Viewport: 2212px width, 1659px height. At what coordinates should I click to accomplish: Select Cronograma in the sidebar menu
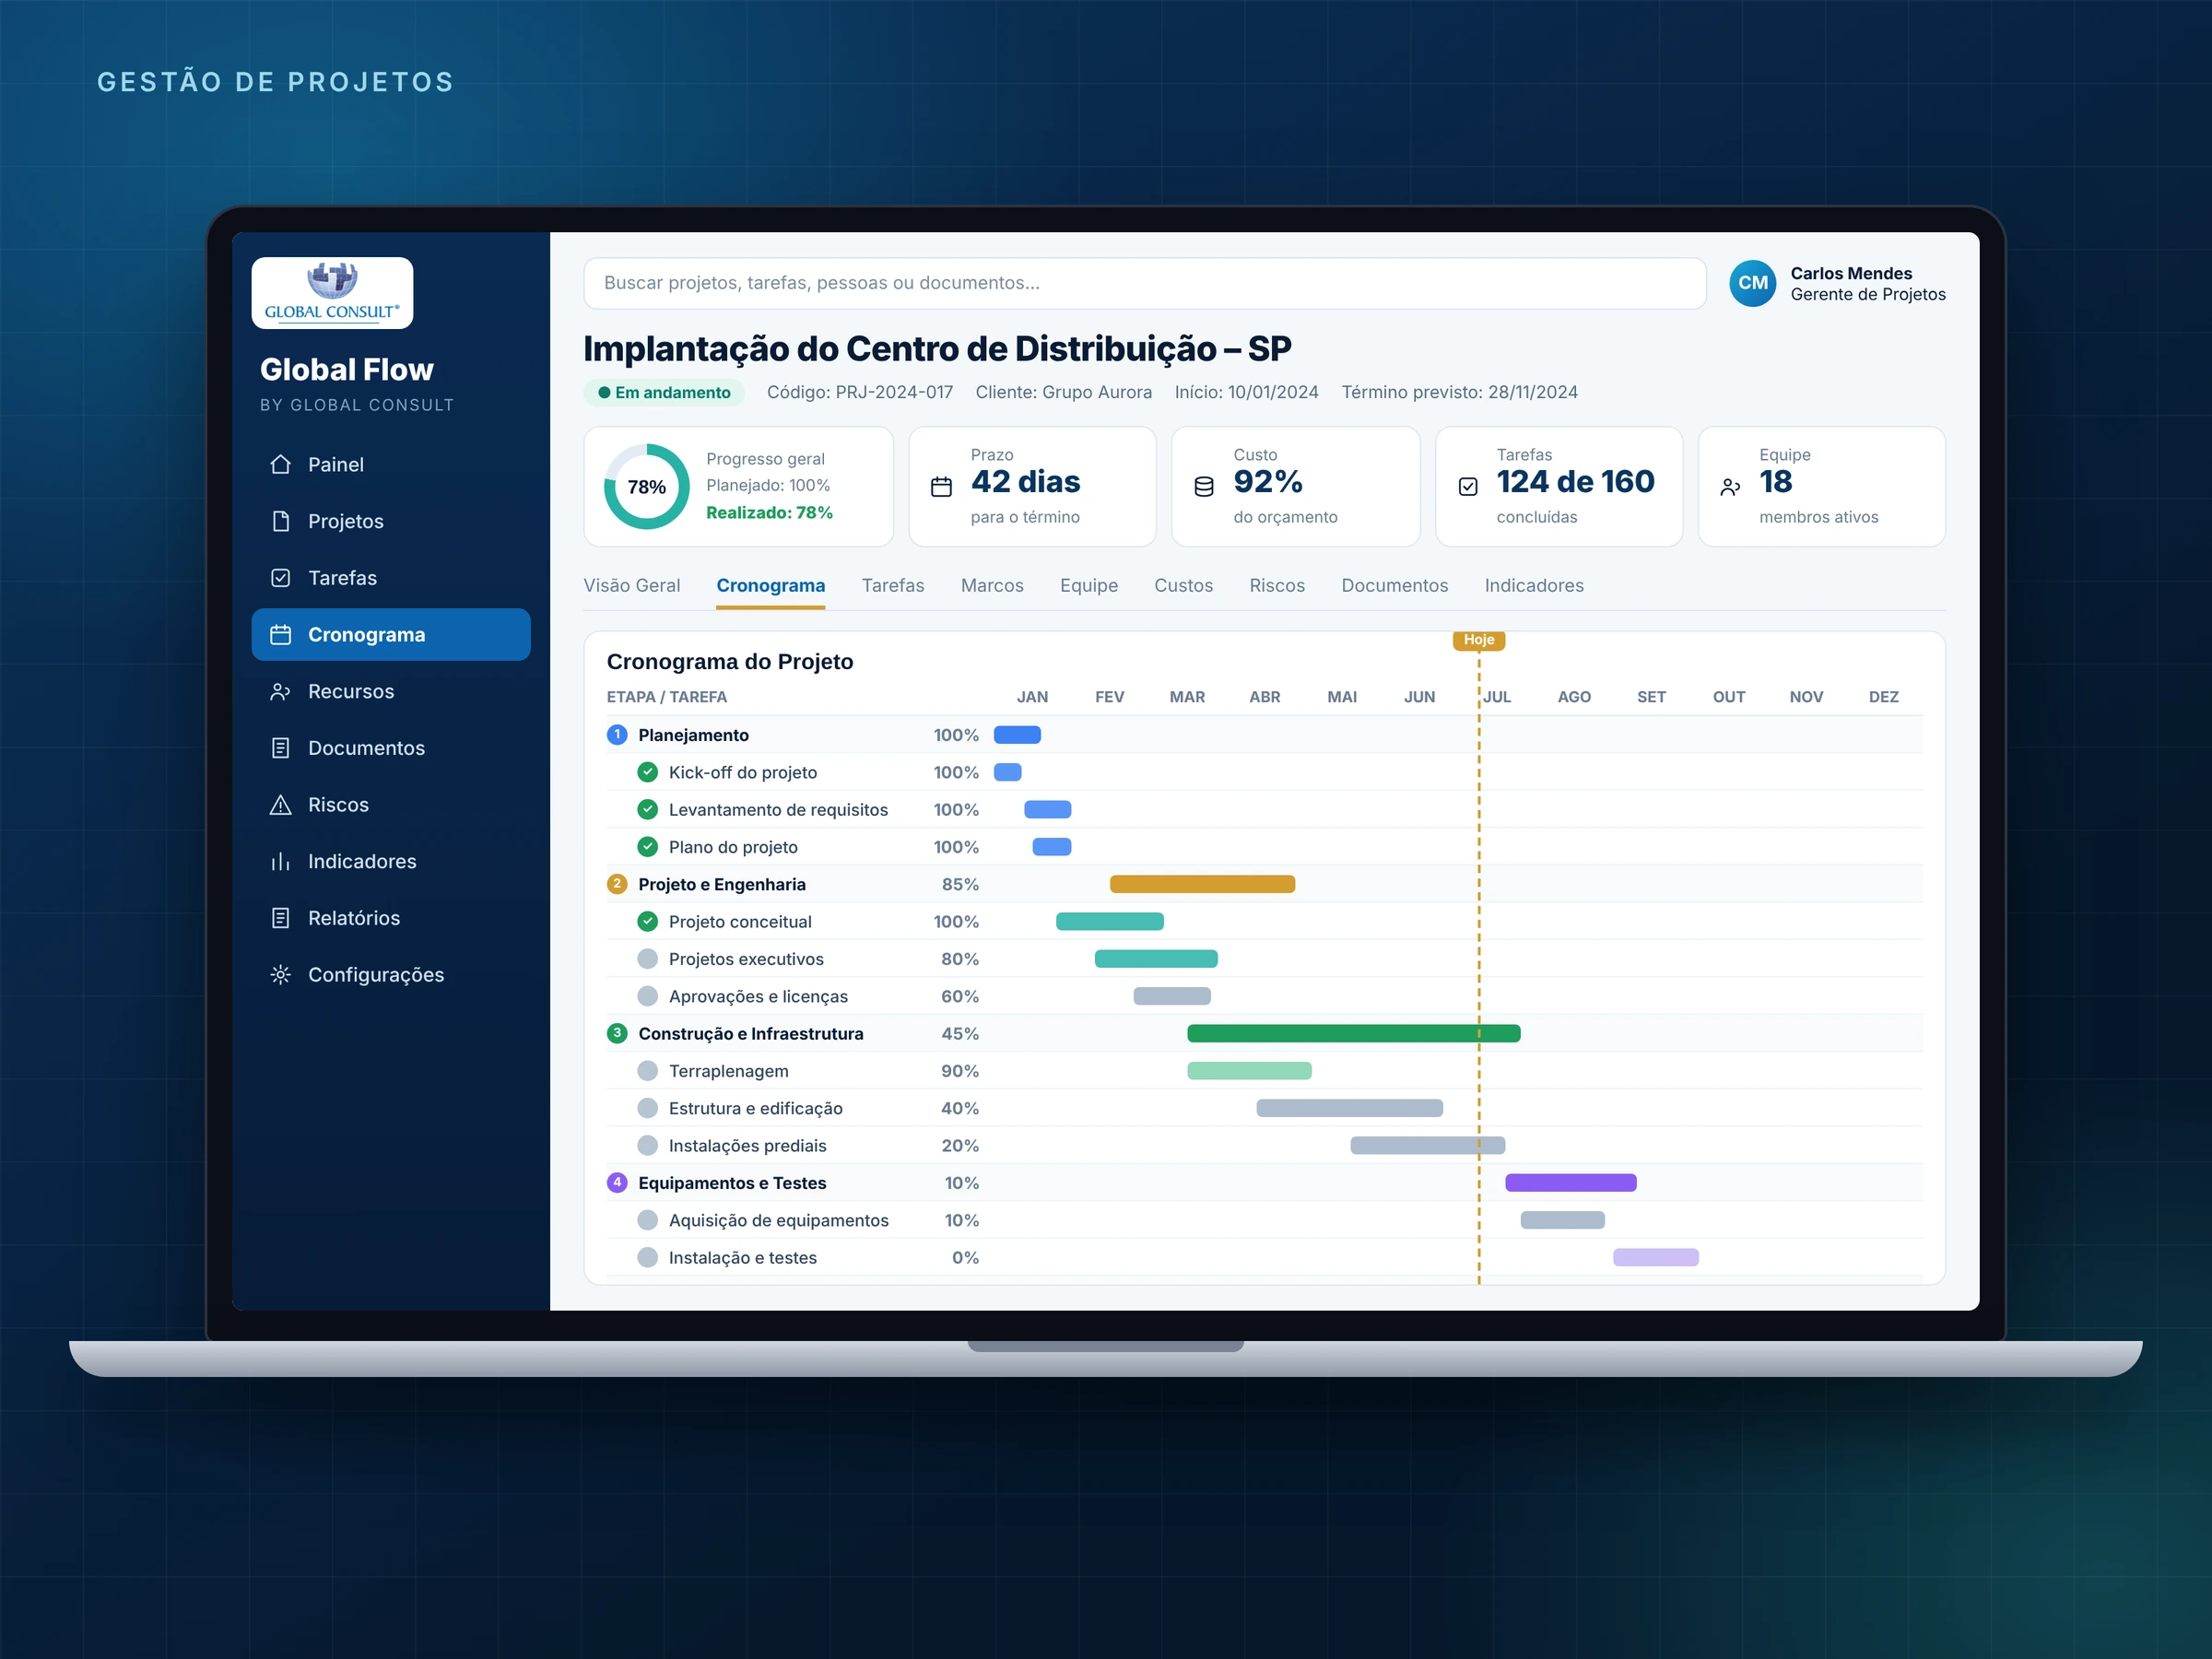point(391,634)
